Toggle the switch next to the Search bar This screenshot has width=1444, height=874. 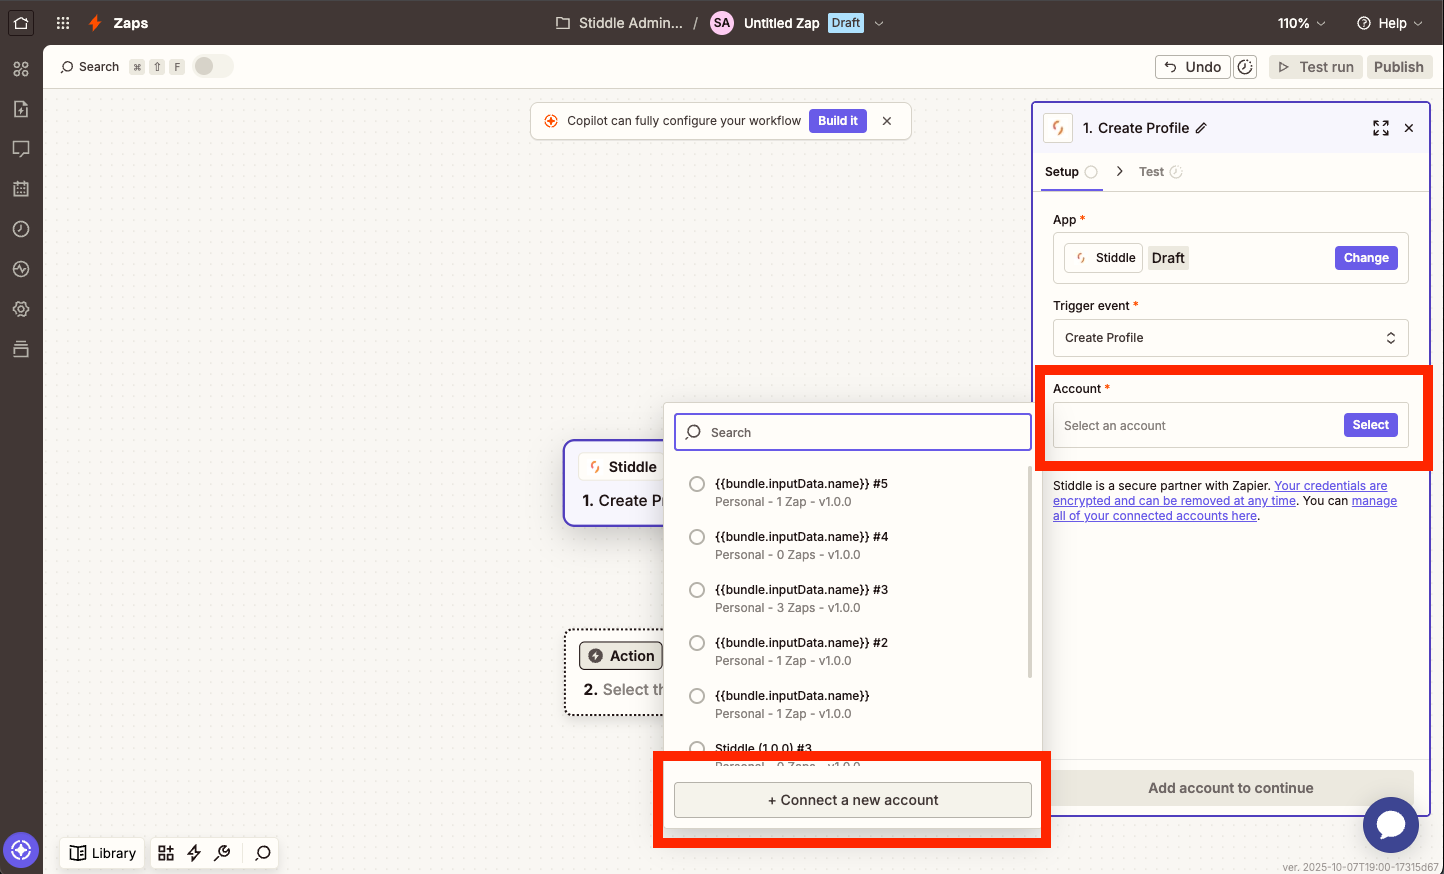pyautogui.click(x=212, y=67)
